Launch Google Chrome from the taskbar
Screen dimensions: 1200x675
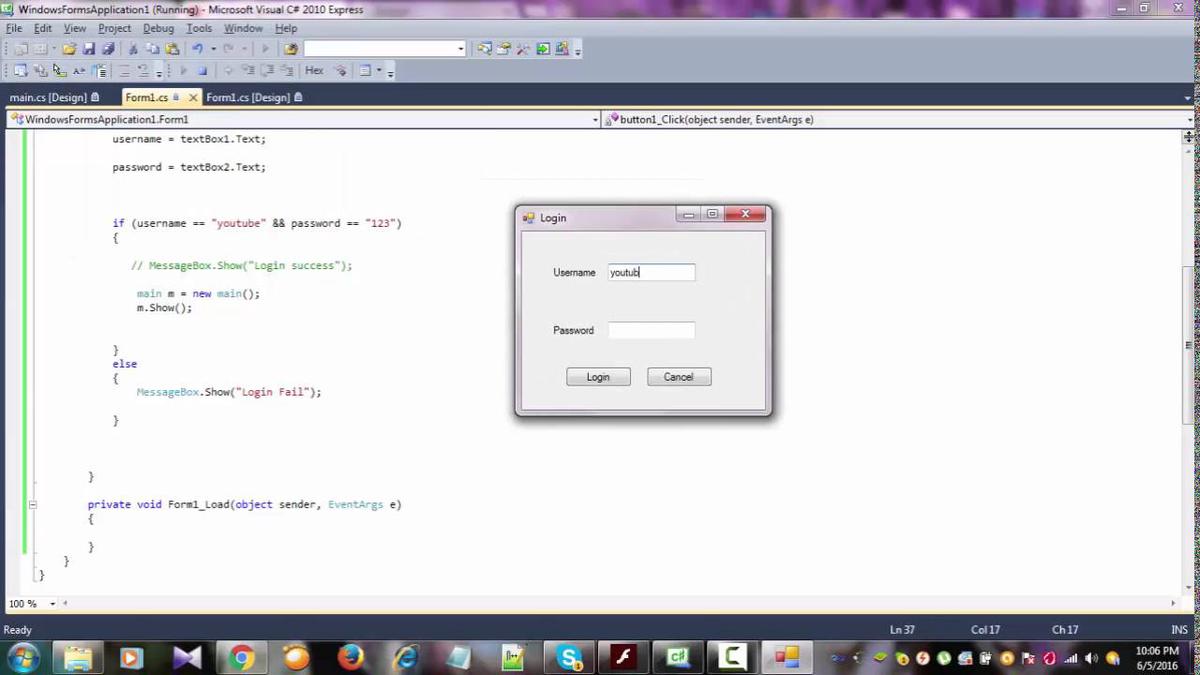[241, 657]
